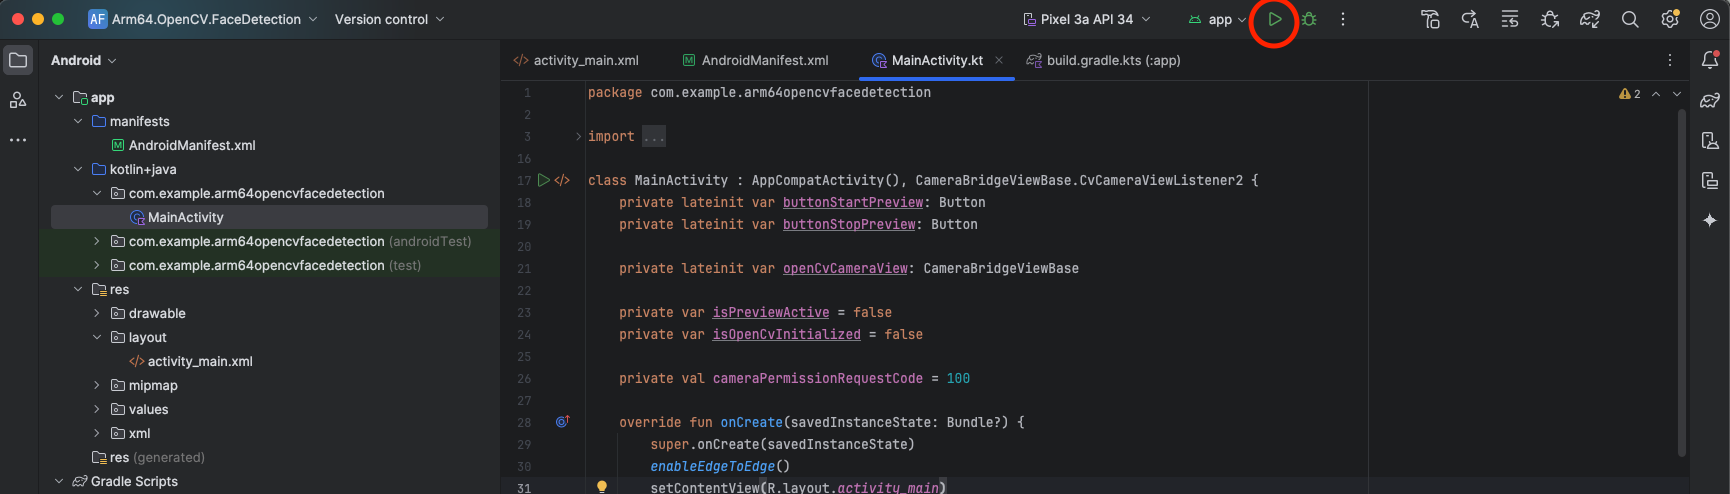Viewport: 1730px width, 494px height.
Task: Open the Pixel 3a API 34 device dropdown
Action: tap(1087, 19)
